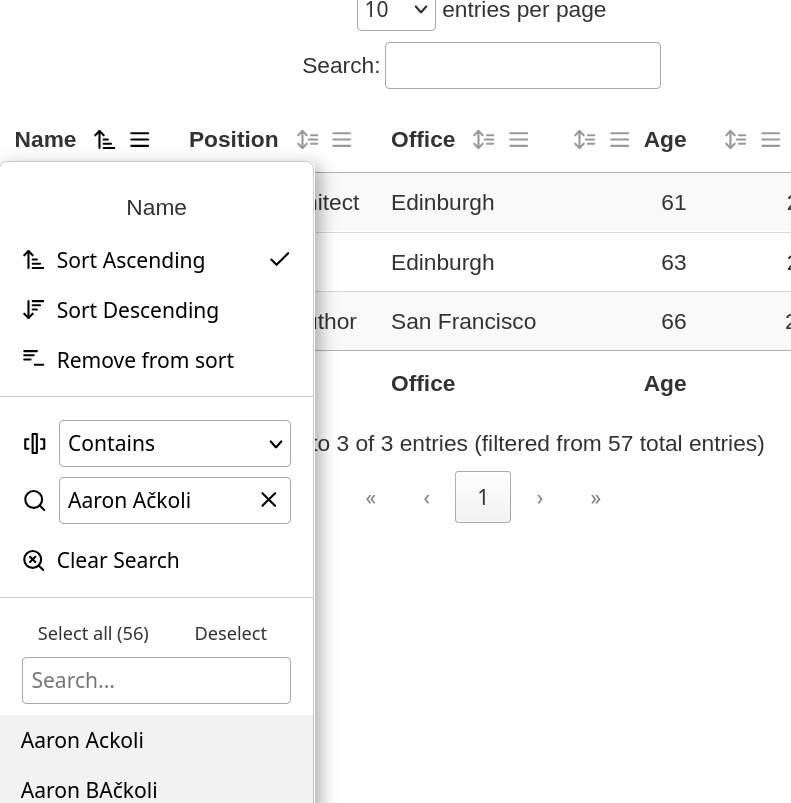Image resolution: width=791 pixels, height=803 pixels.
Task: Select Aaron Ackoli in the value list
Action: (82, 740)
